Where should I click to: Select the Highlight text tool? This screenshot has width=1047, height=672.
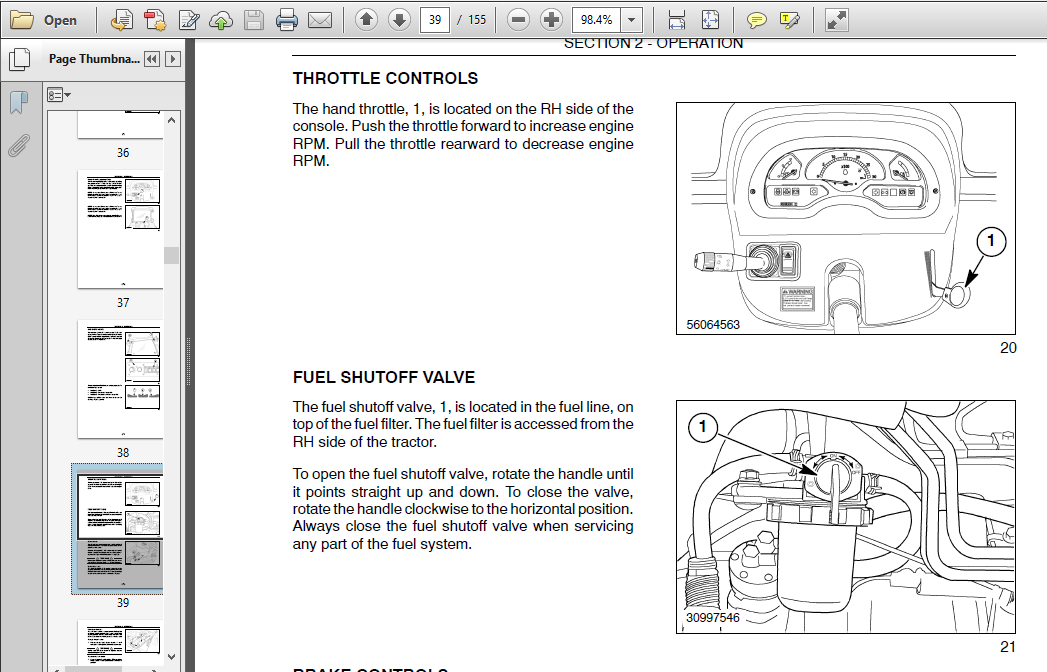[789, 20]
